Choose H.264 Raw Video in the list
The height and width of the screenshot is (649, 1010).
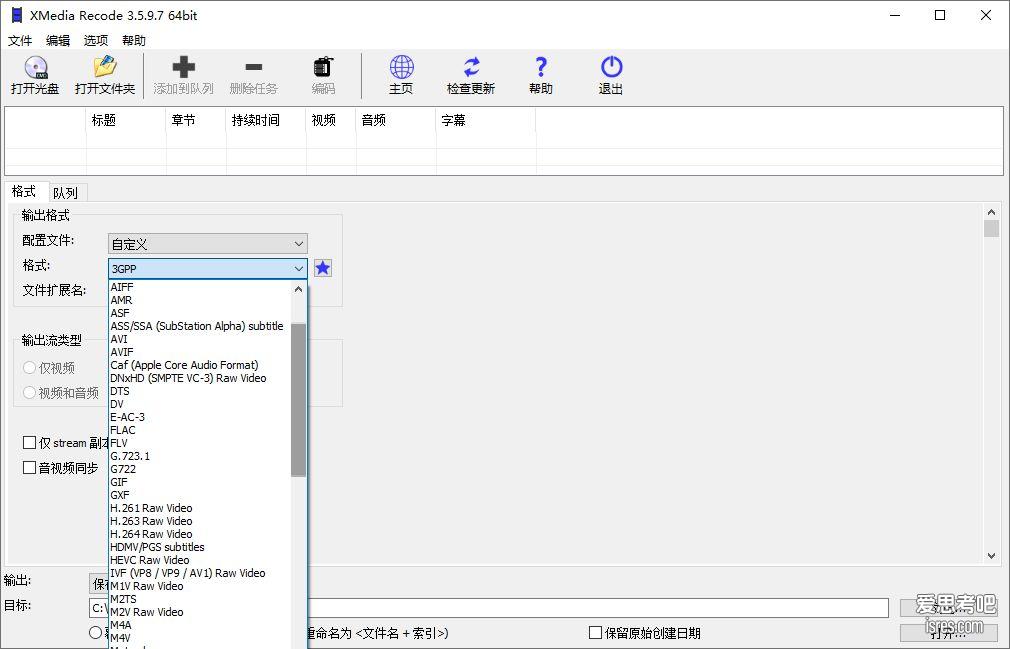(151, 534)
